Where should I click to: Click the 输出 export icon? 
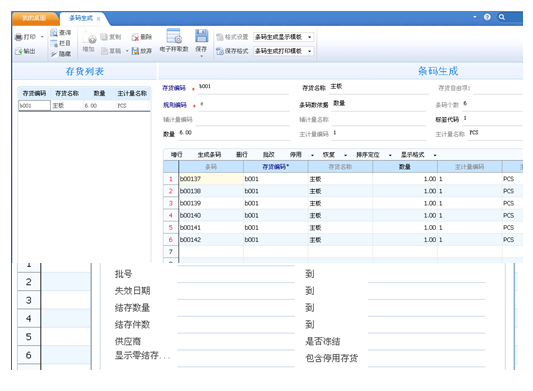pyautogui.click(x=19, y=51)
